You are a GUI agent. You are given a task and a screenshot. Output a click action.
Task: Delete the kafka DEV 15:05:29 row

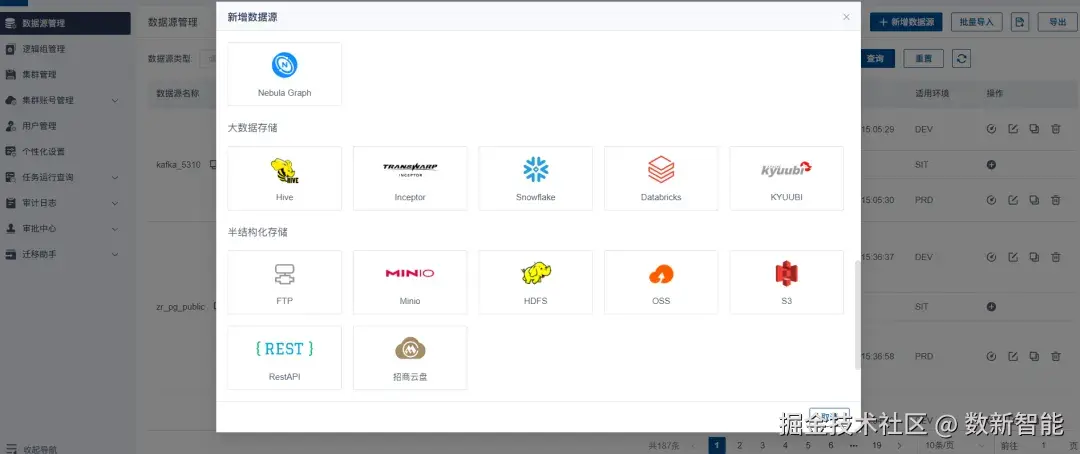[1055, 129]
